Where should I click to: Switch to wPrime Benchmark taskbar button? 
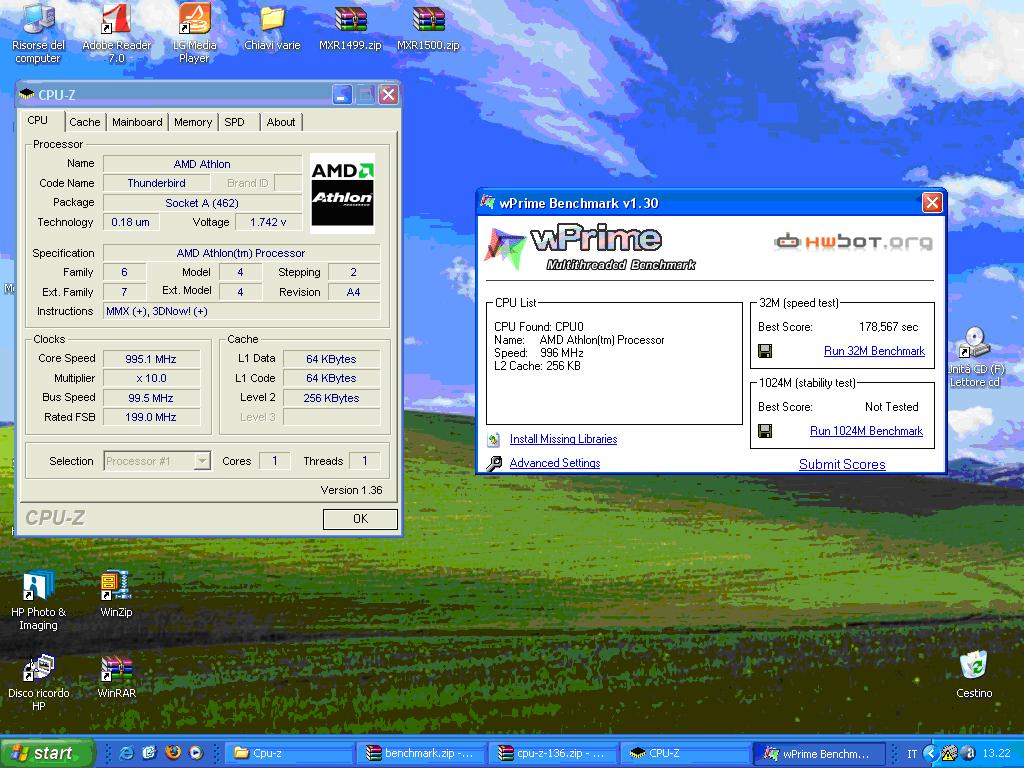(820, 753)
